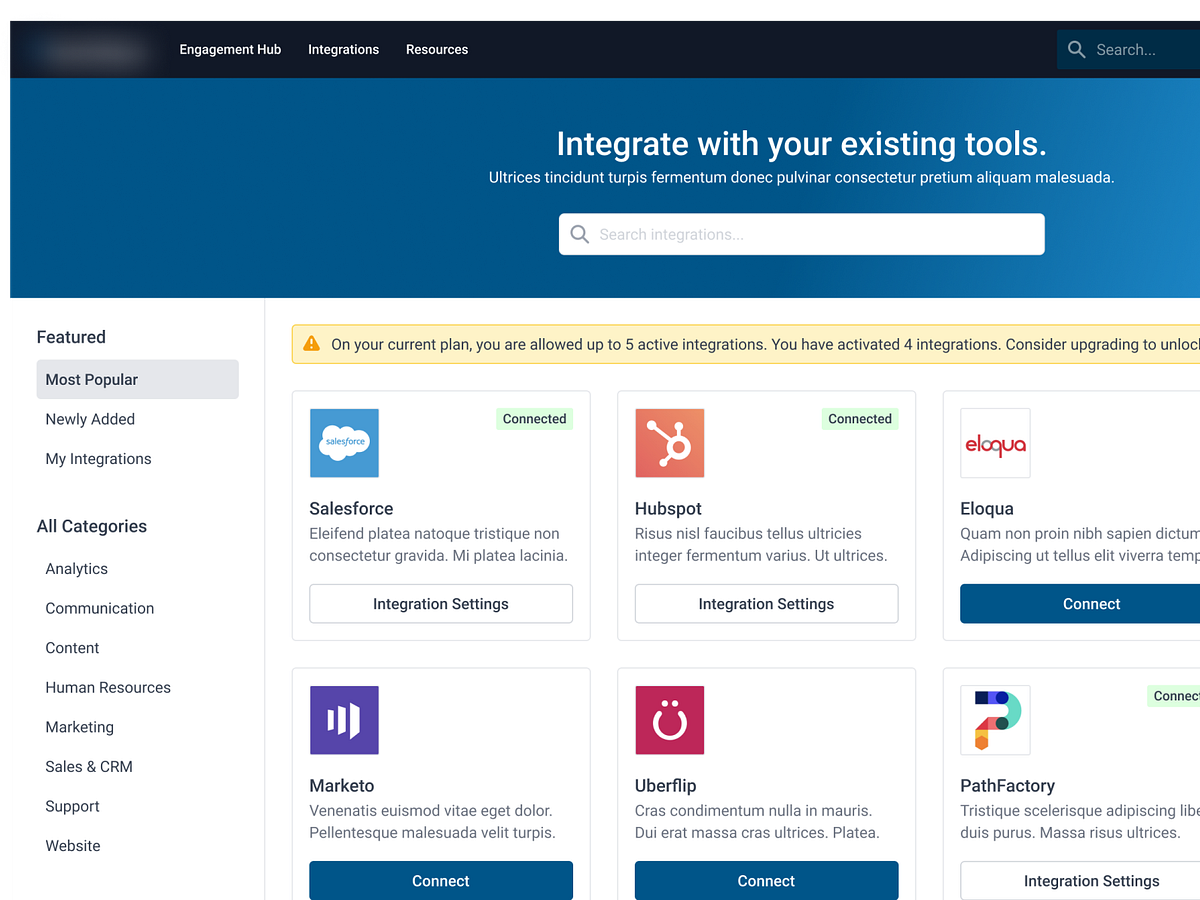Choose the Analytics category in the sidebar
Image resolution: width=1200 pixels, height=900 pixels.
tap(76, 568)
